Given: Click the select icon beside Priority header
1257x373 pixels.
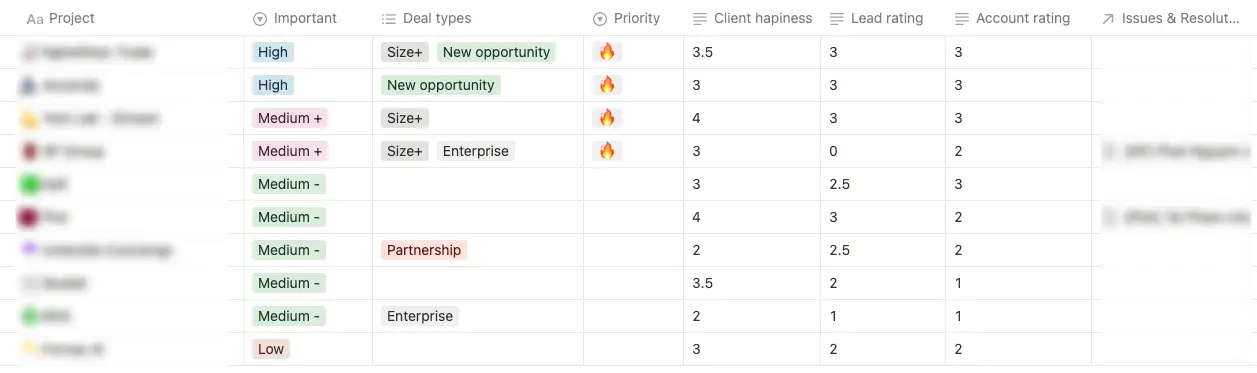Looking at the screenshot, I should point(600,18).
